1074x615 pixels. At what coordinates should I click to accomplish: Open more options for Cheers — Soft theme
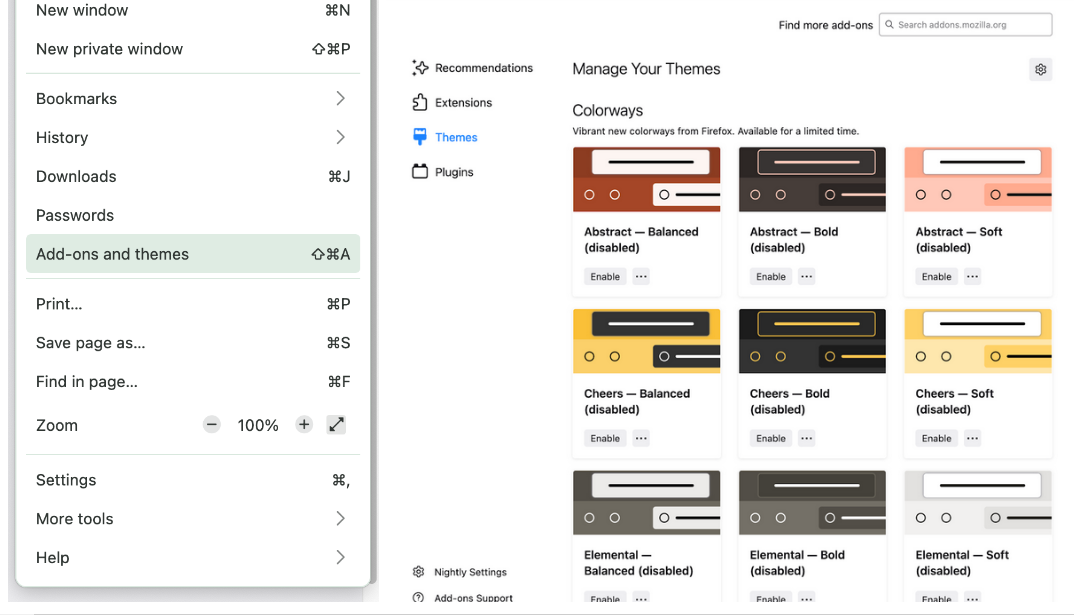pos(973,438)
